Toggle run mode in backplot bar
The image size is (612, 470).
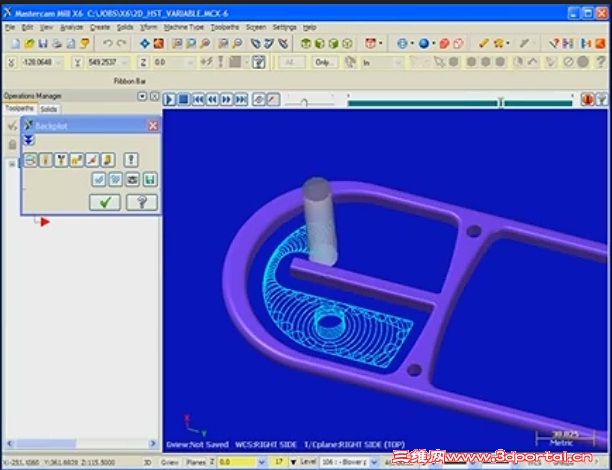273,100
